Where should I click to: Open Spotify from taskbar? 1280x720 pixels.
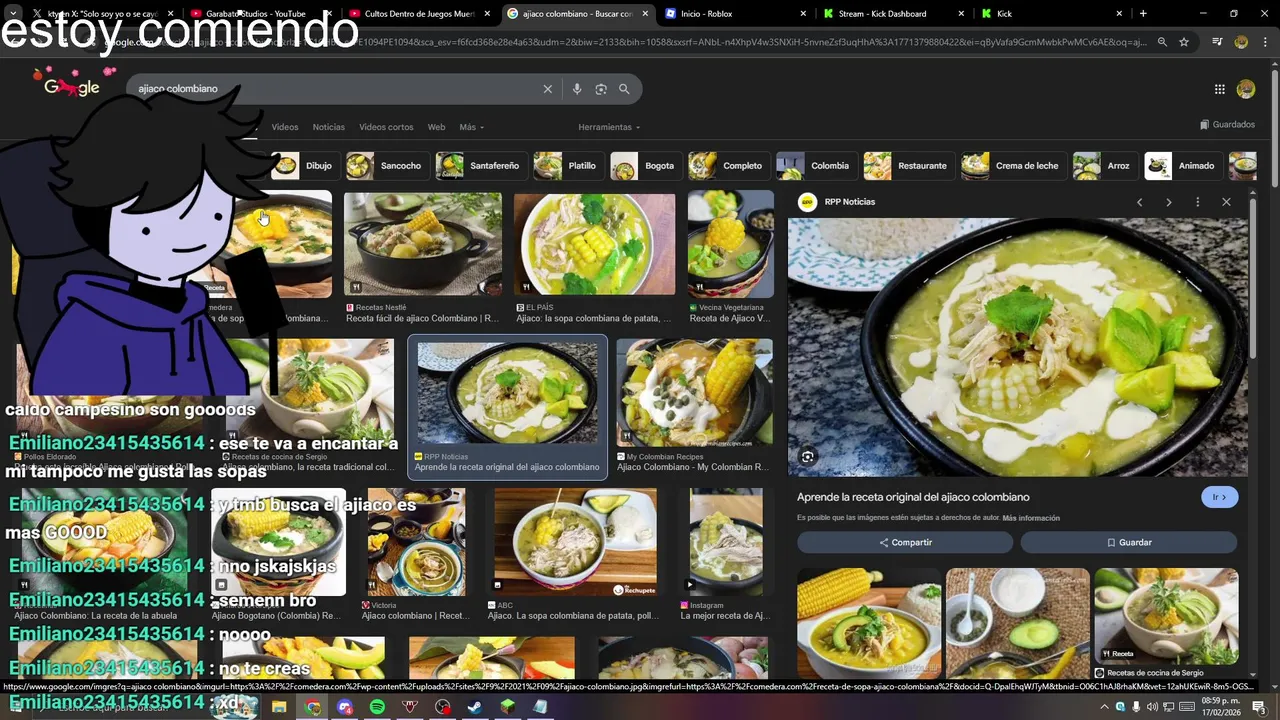point(377,707)
